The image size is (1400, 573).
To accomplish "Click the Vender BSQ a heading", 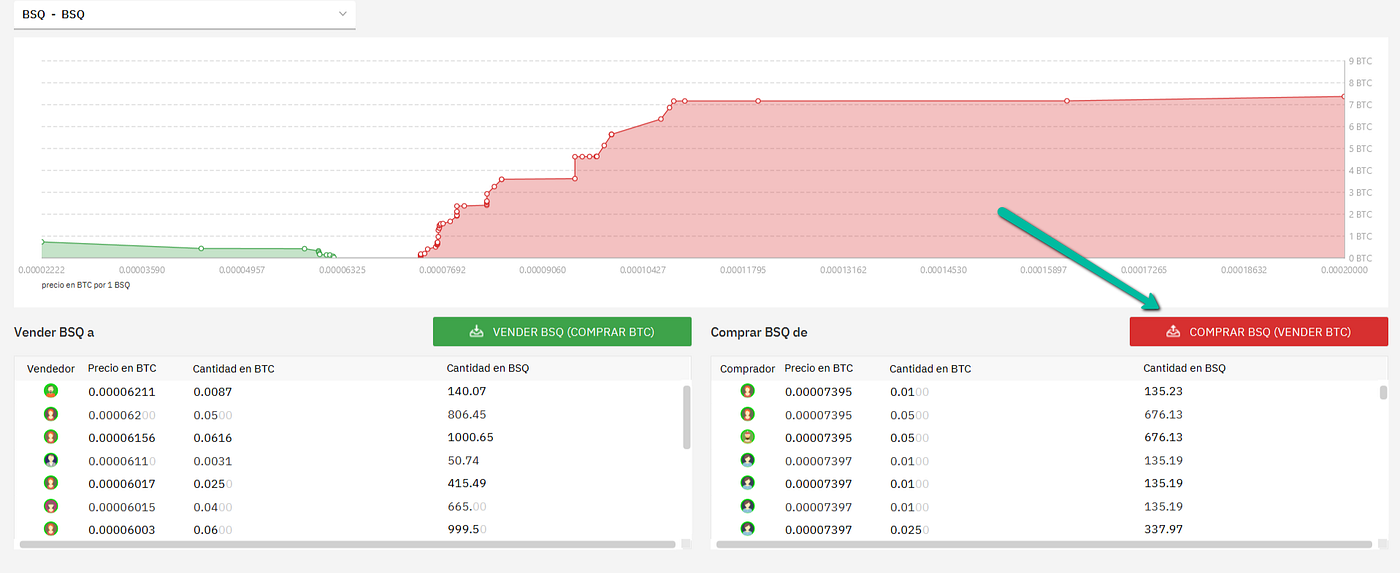I will (54, 331).
